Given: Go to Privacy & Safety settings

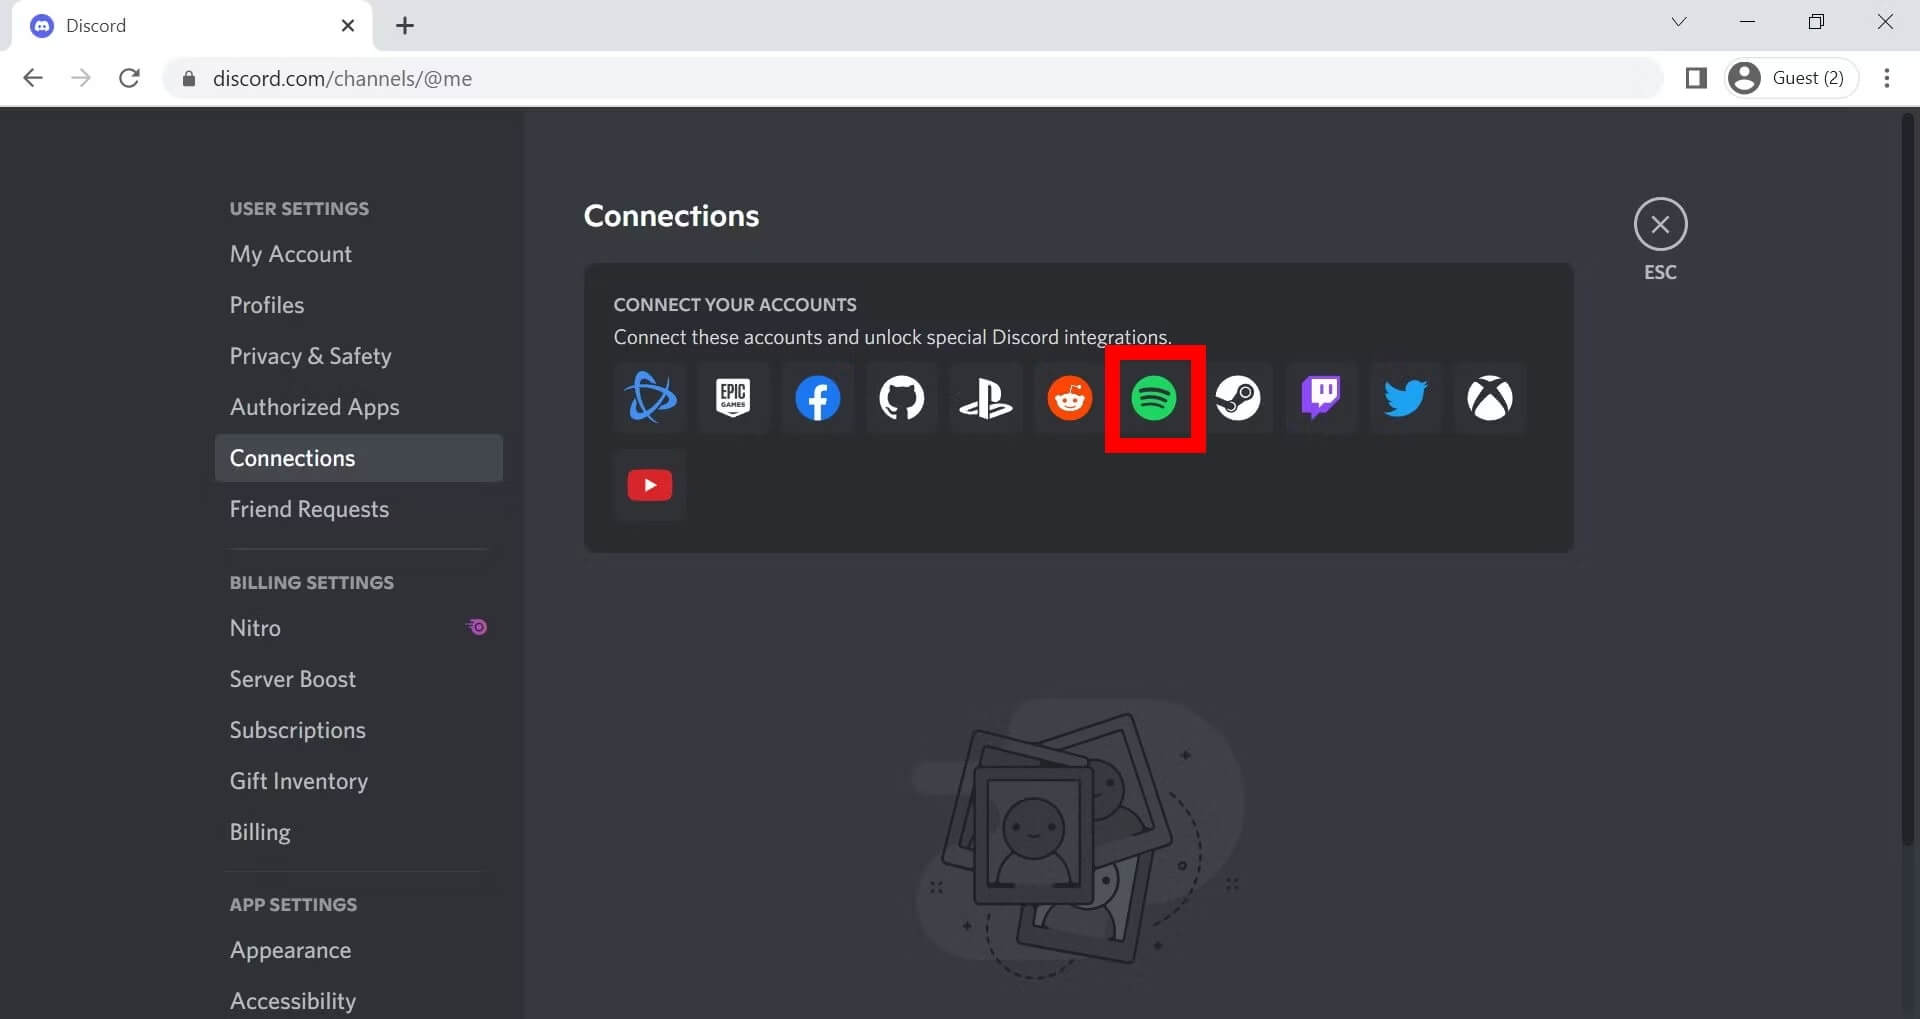Looking at the screenshot, I should tap(310, 356).
